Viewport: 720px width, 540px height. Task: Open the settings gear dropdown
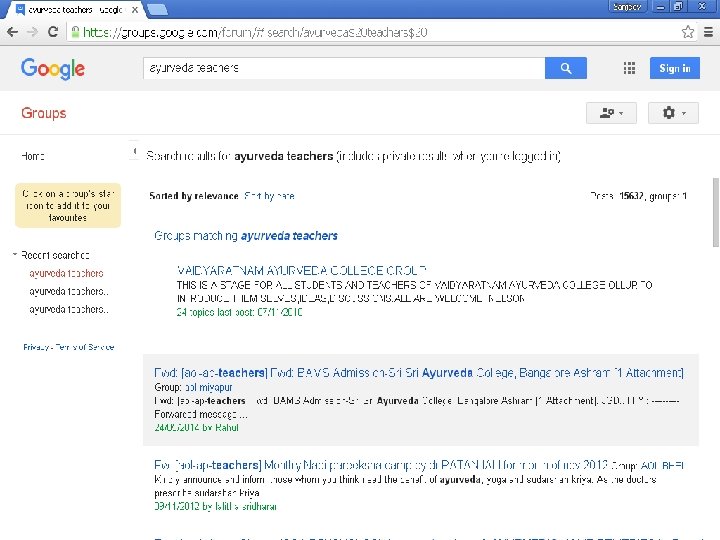point(673,113)
